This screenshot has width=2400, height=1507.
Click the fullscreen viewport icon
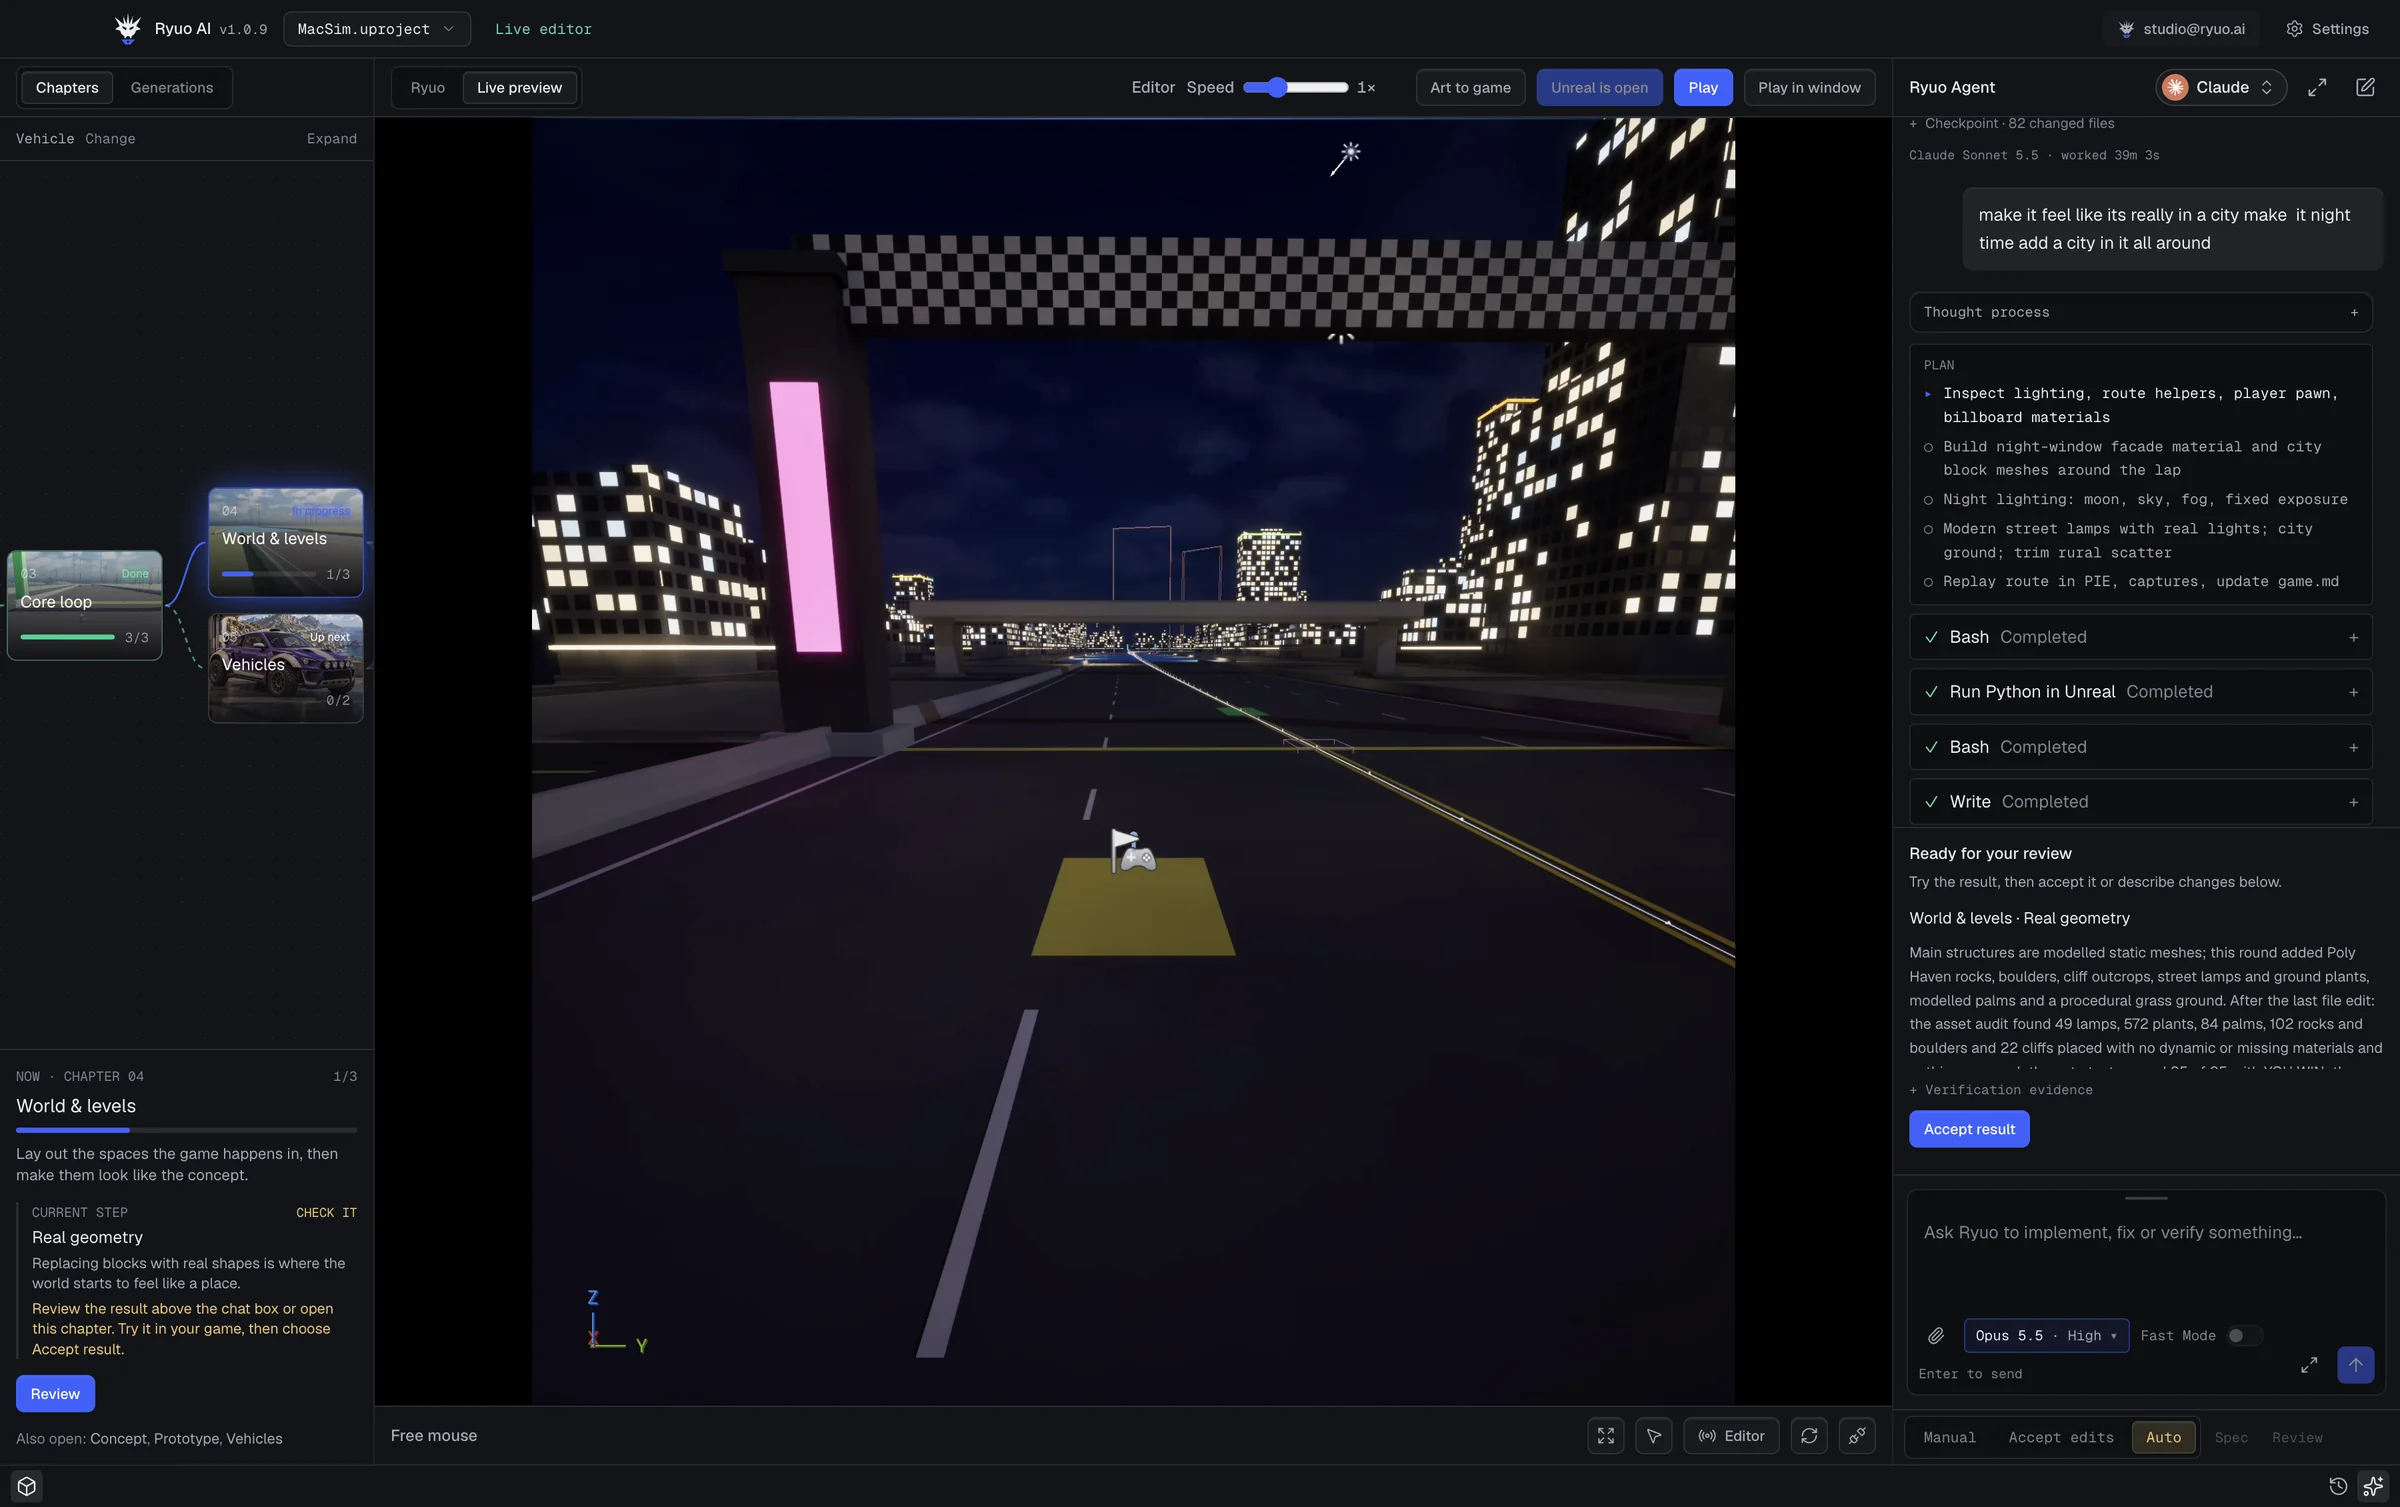pos(1606,1436)
